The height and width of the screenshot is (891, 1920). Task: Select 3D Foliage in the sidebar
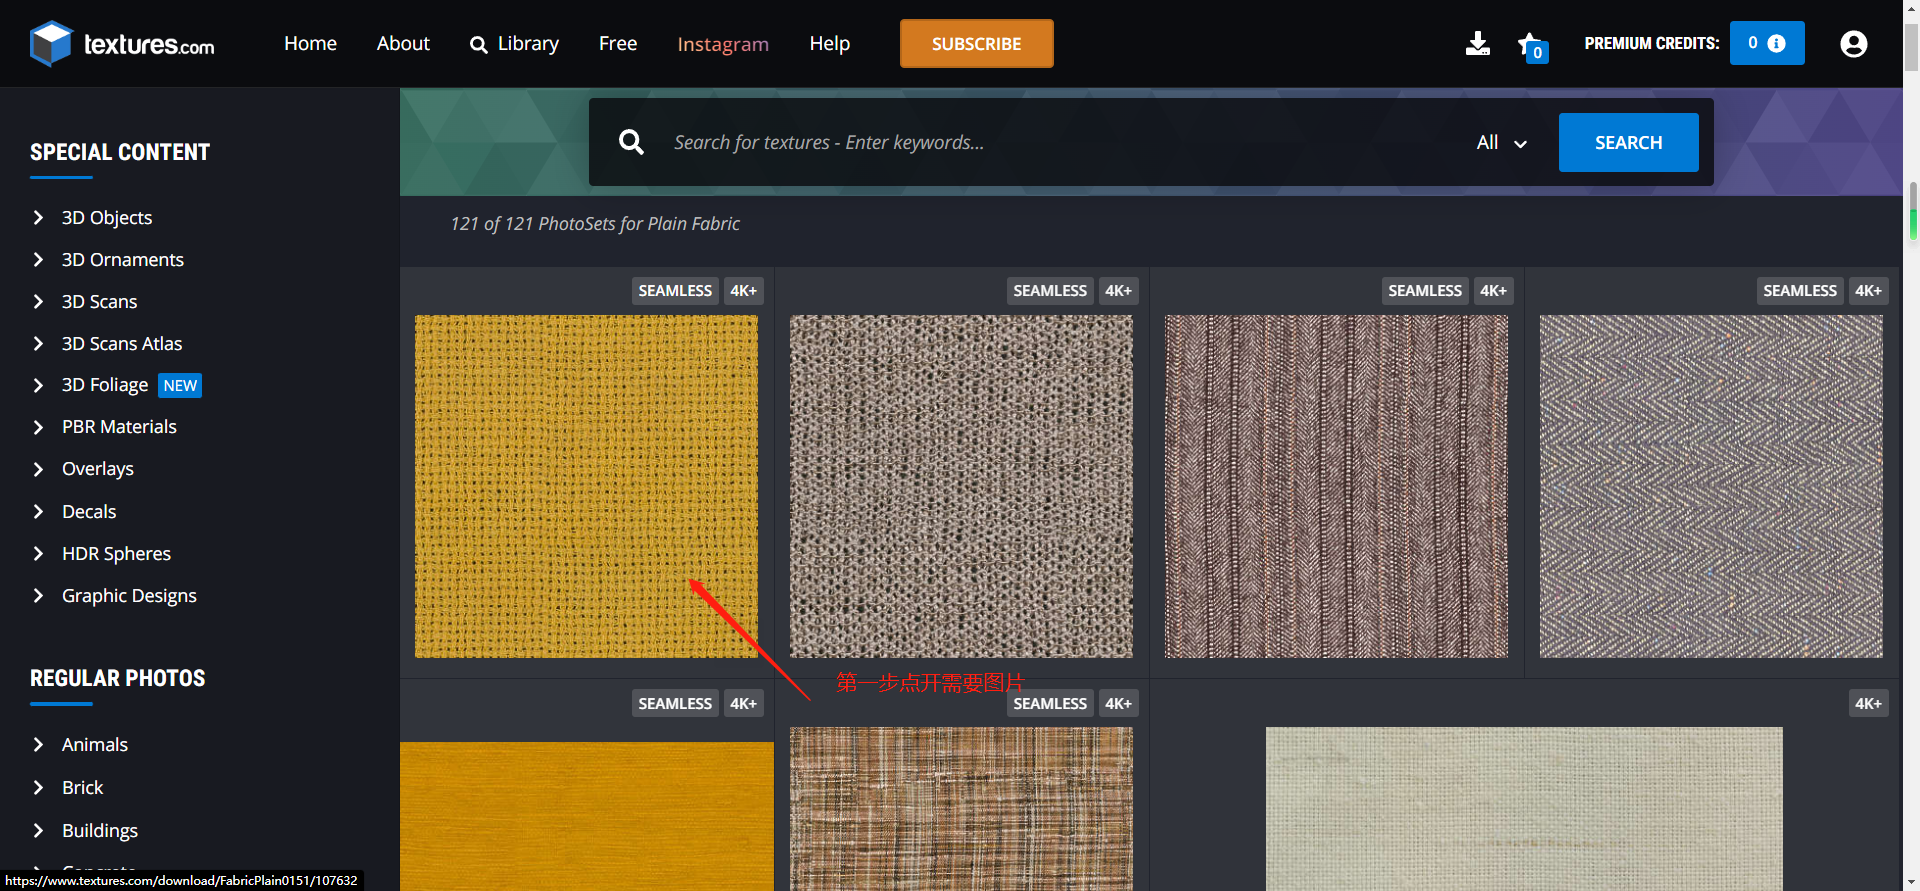[104, 385]
